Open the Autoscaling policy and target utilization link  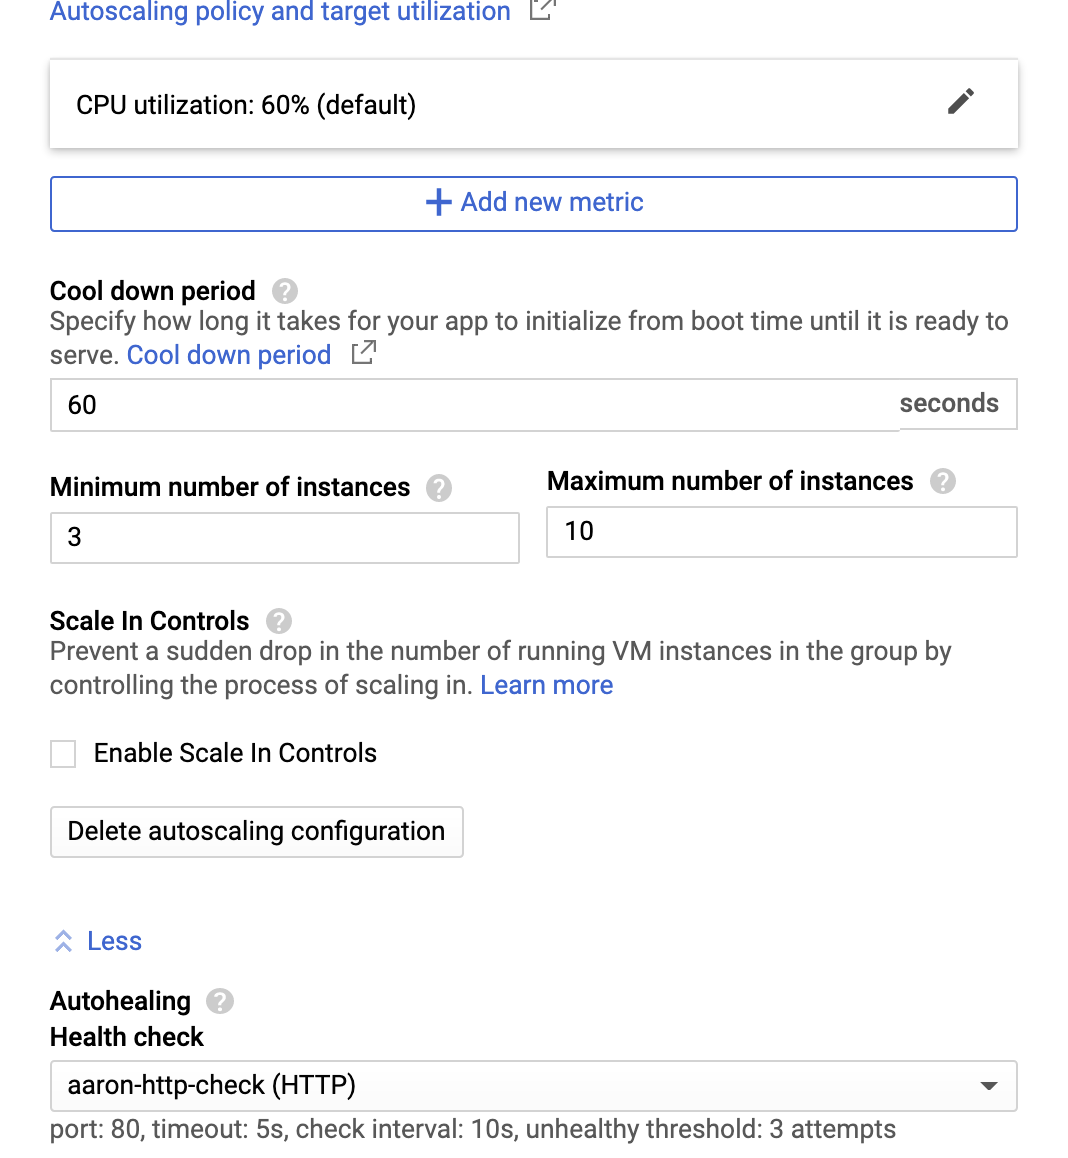(280, 10)
